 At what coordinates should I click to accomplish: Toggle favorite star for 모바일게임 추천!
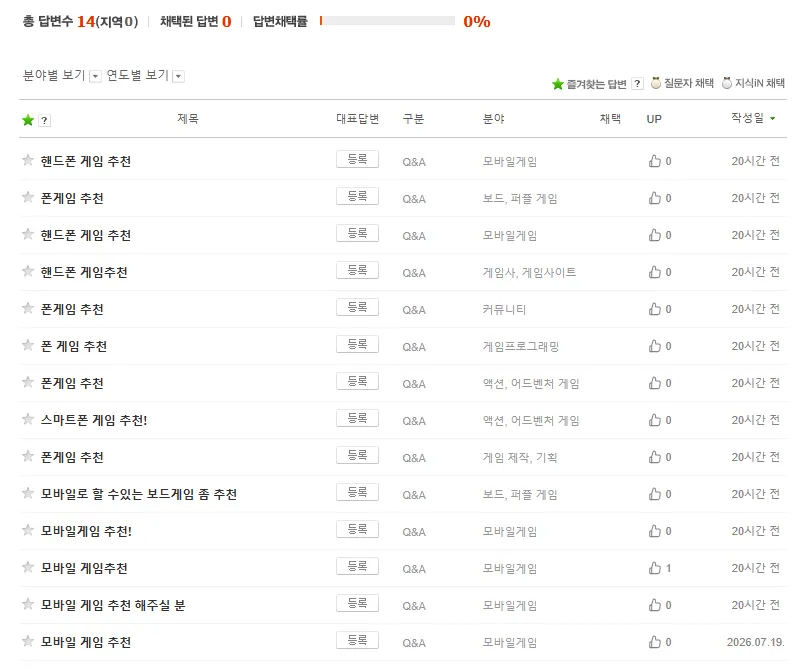click(x=28, y=530)
